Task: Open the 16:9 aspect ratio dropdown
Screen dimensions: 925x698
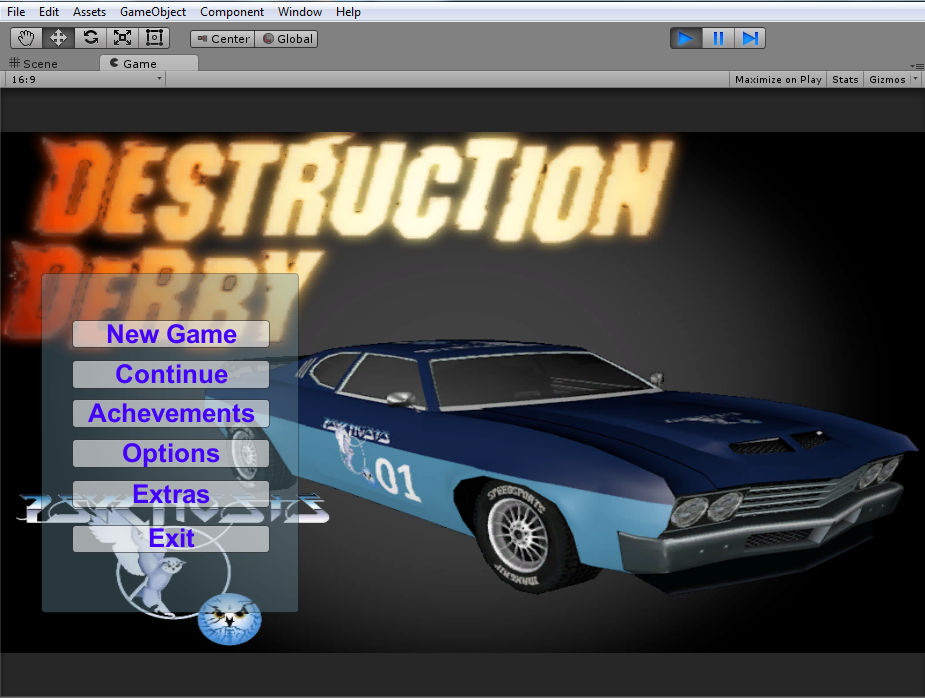Action: pyautogui.click(x=85, y=79)
